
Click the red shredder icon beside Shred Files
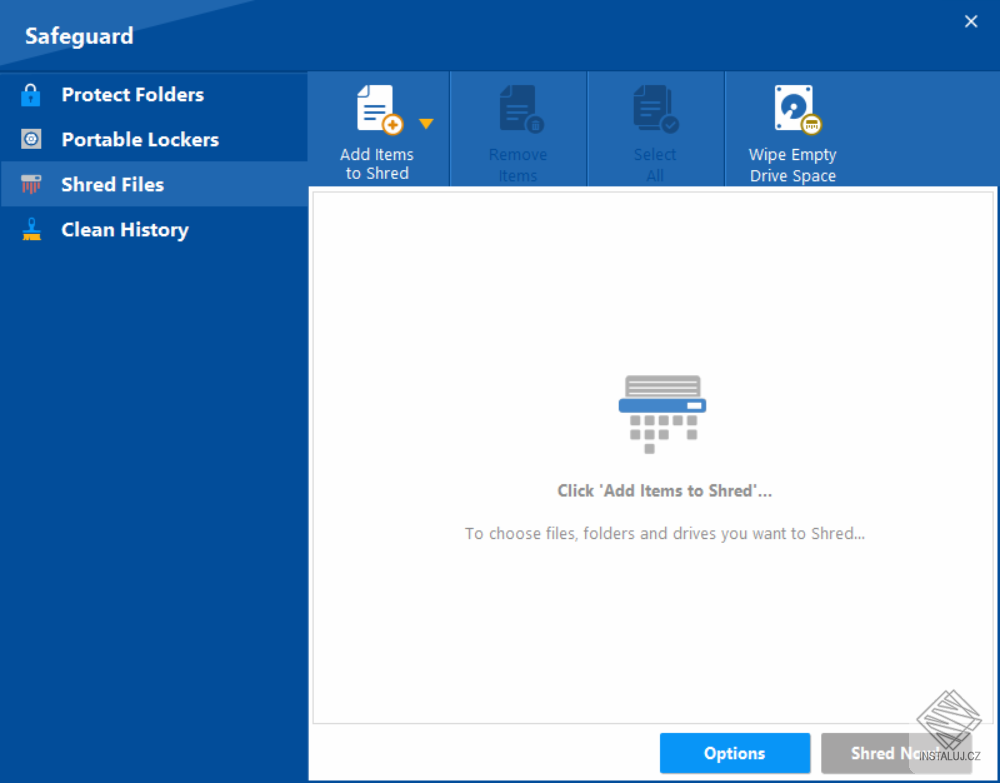click(x=32, y=184)
